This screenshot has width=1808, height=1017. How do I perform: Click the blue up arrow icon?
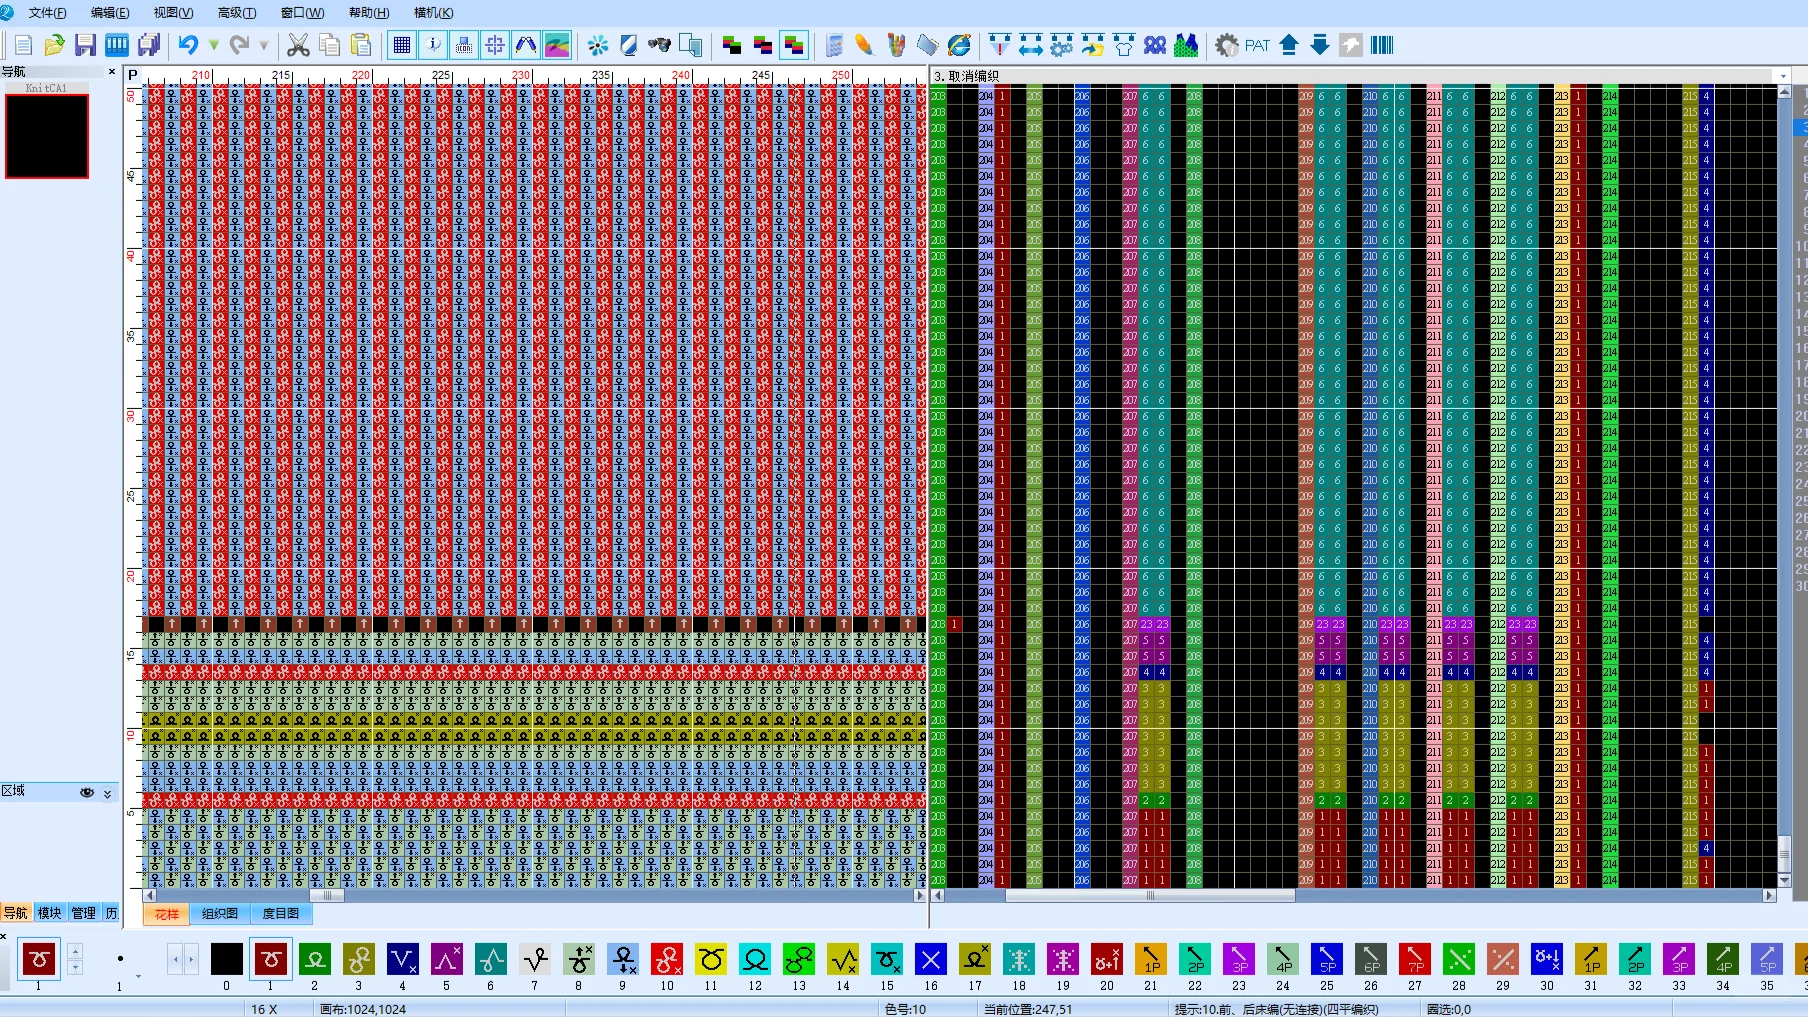(1289, 45)
